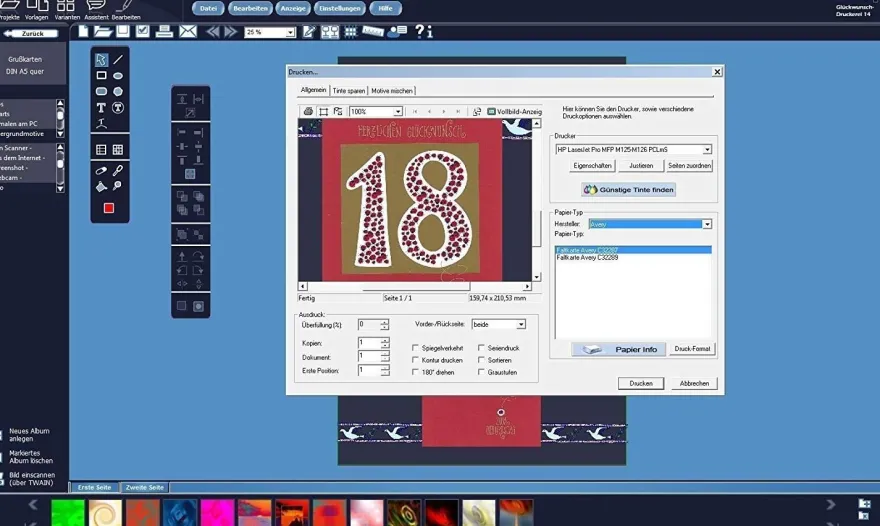Image resolution: width=880 pixels, height=526 pixels.
Task: Enable the Kontur drucken checkbox
Action: click(x=415, y=360)
